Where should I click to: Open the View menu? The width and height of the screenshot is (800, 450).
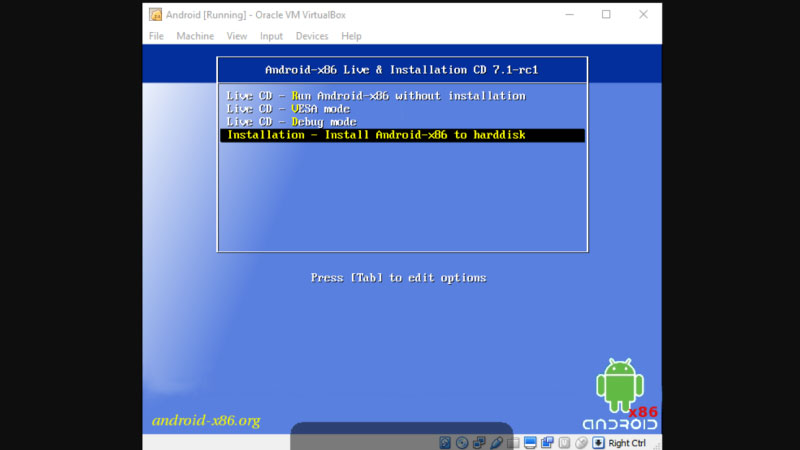click(x=237, y=36)
